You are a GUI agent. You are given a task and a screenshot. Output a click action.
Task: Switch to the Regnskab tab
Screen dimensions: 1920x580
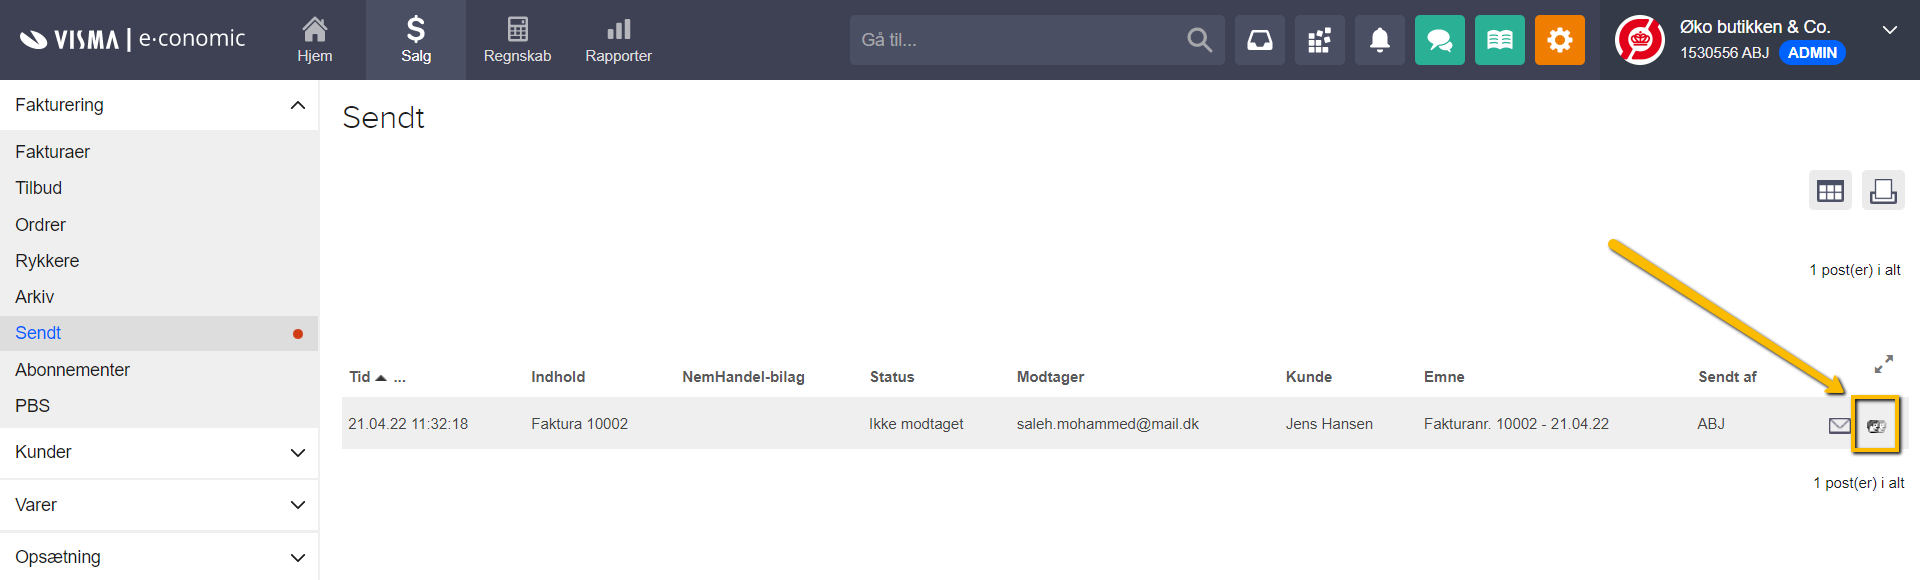pos(517,40)
